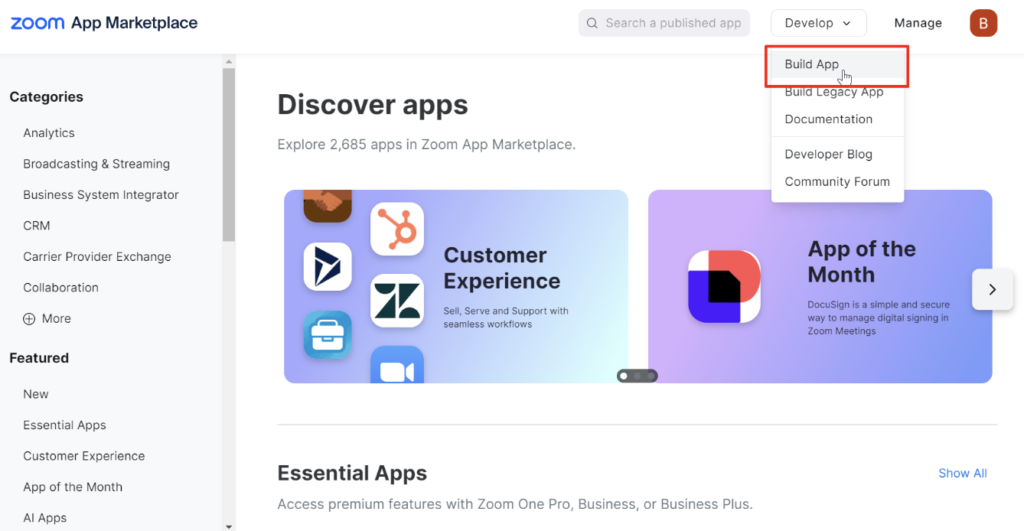This screenshot has height=531, width=1024.
Task: Click the search published app field
Action: (x=673, y=23)
